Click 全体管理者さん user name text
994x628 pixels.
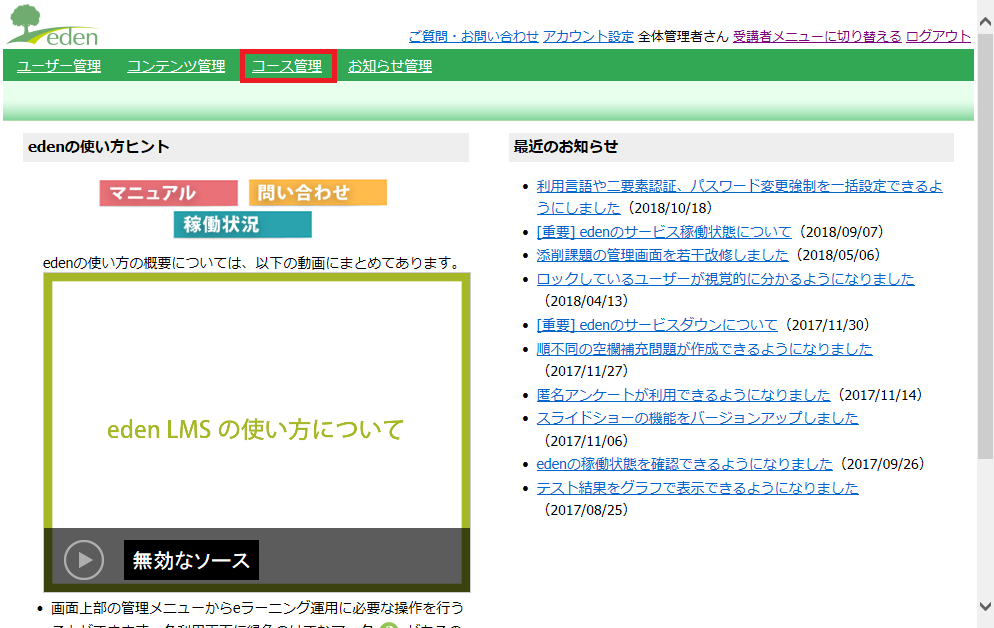(683, 37)
